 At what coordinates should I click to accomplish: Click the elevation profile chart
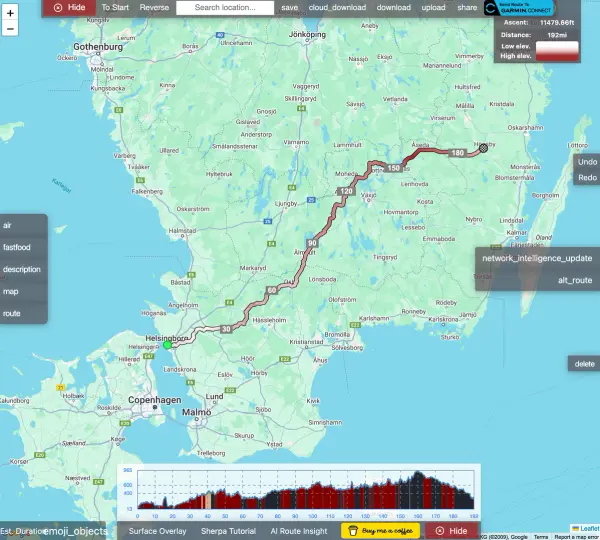click(305, 490)
